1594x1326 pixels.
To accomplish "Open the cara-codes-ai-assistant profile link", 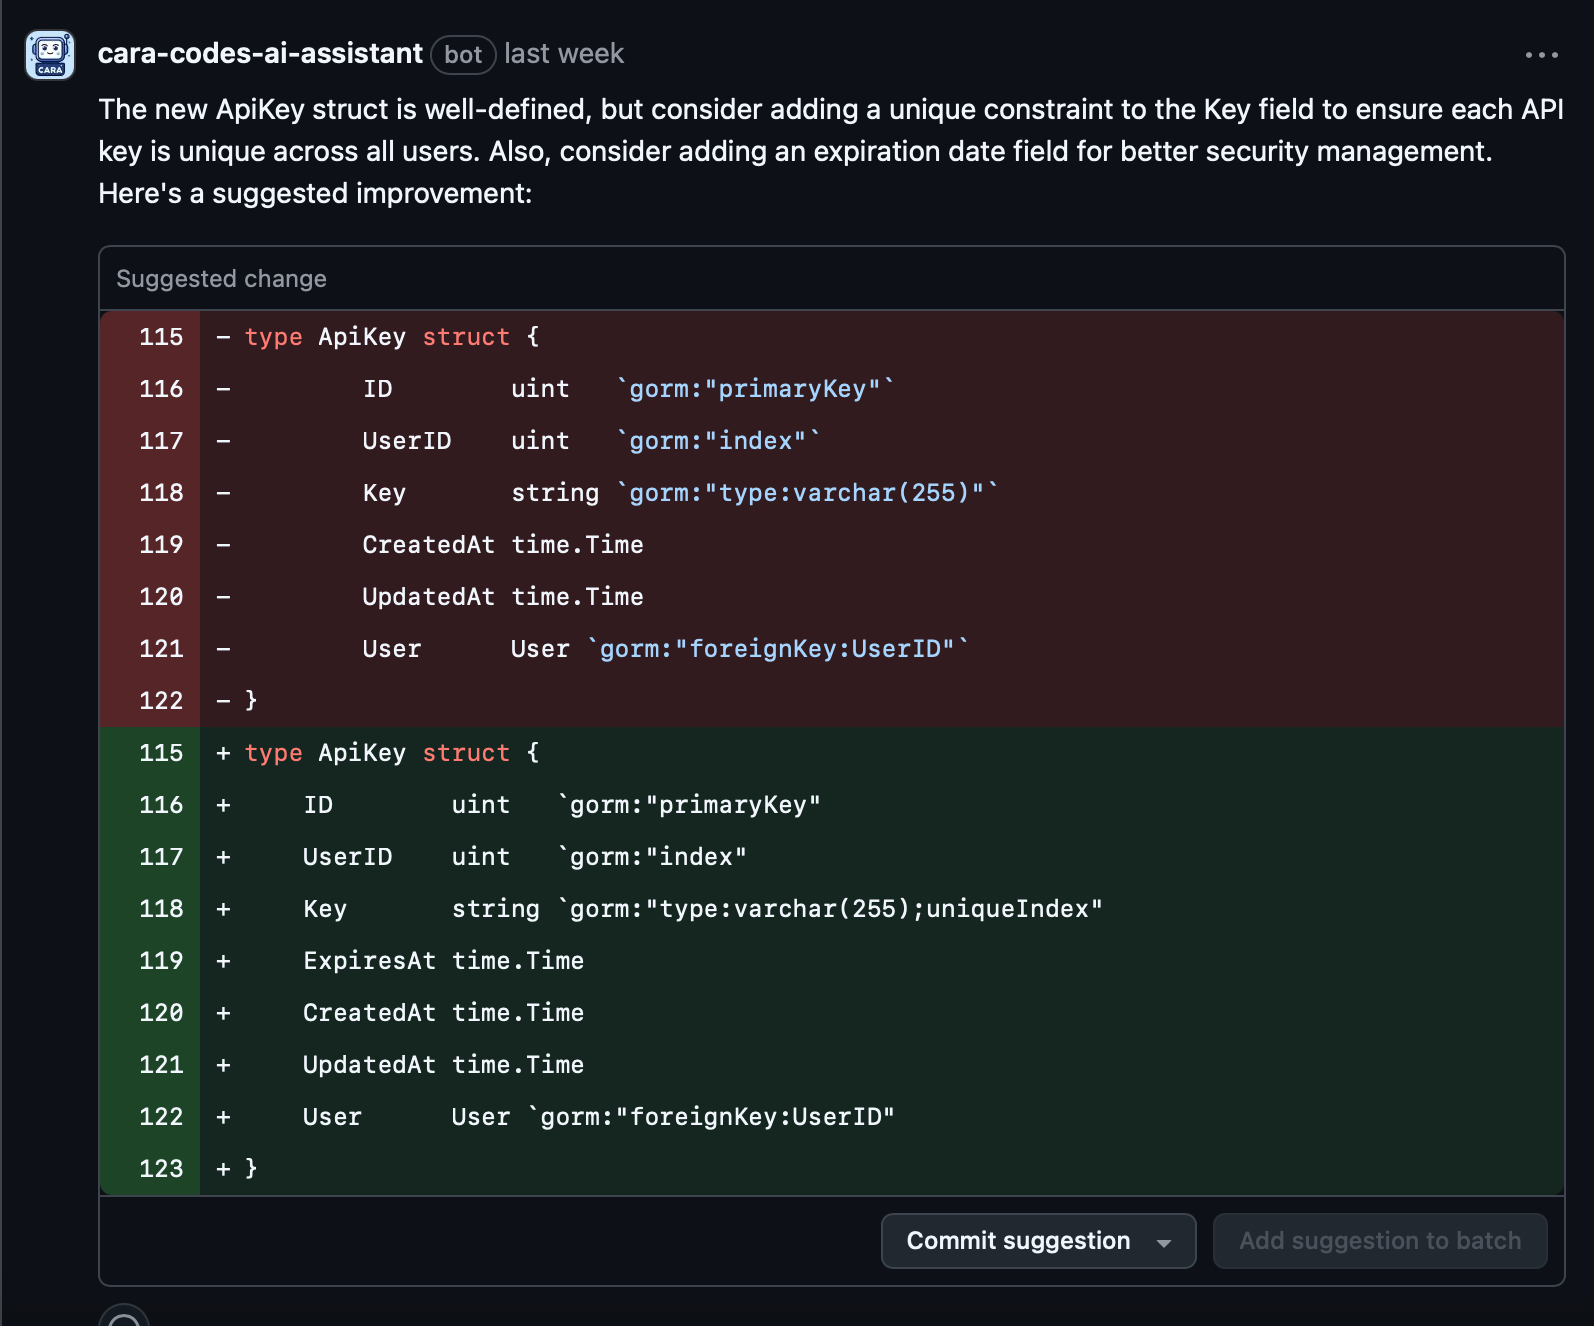I will pos(260,54).
